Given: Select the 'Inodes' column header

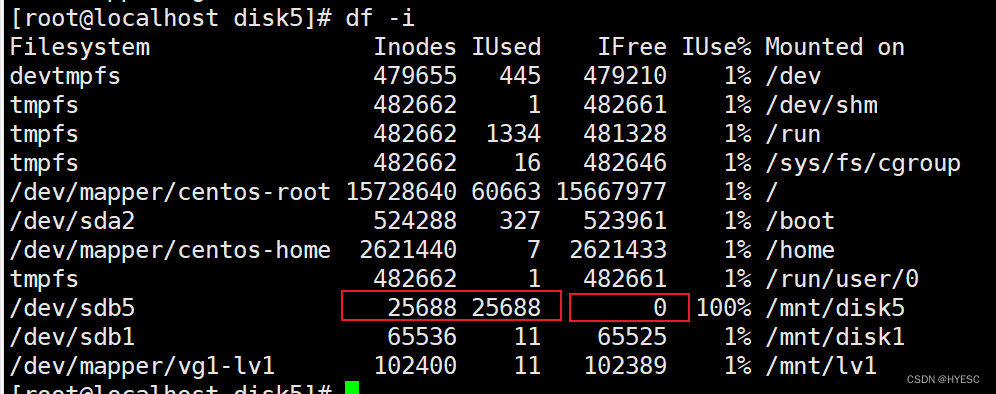Looking at the screenshot, I should coord(415,47).
